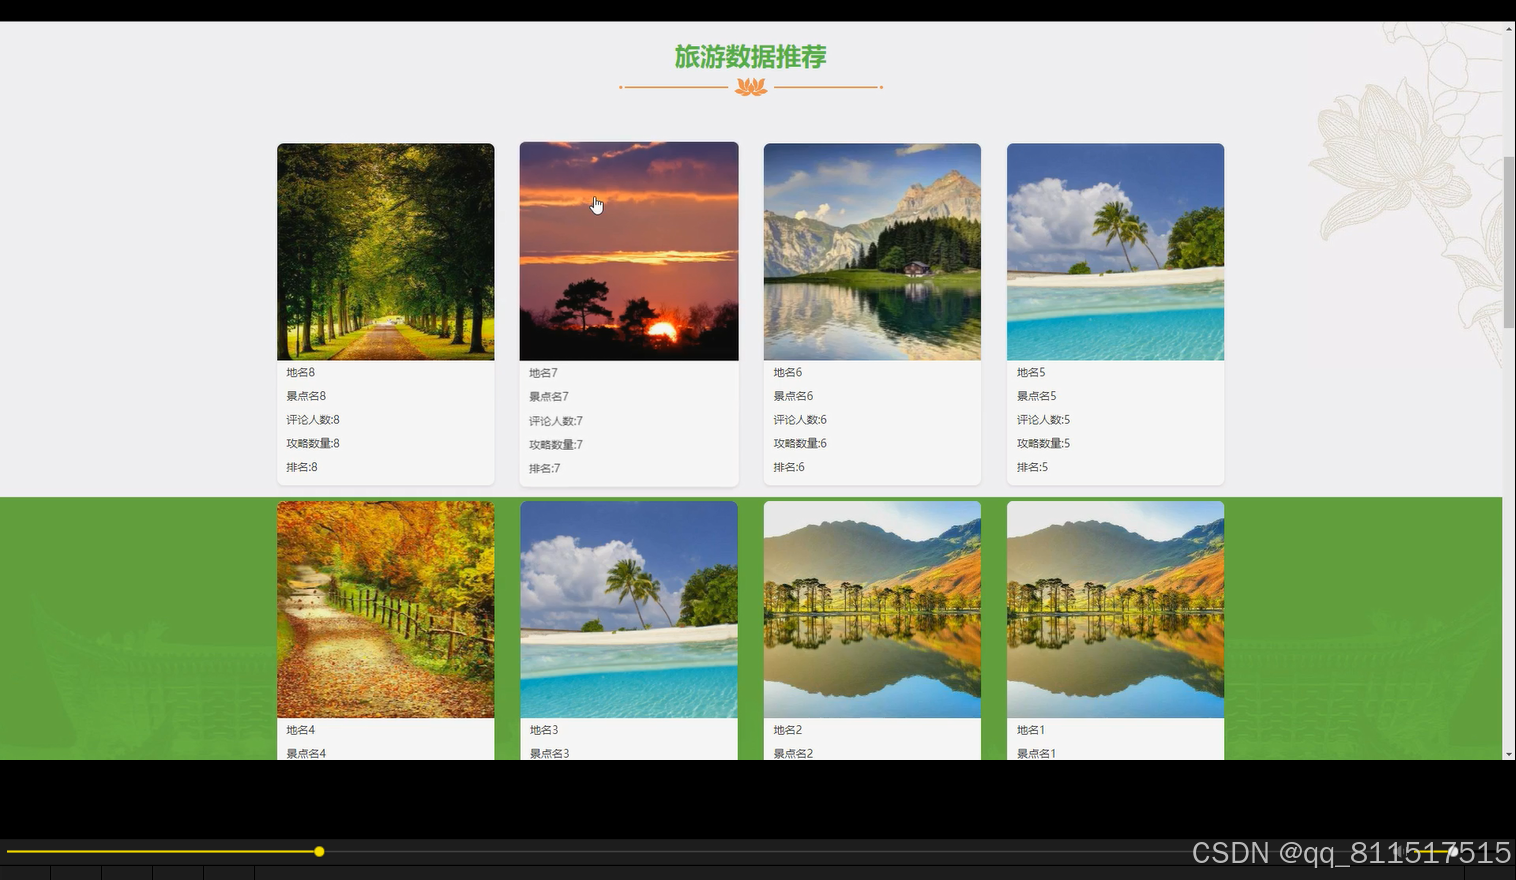Click the orange lotus flower icon divider
Screen dimensions: 1516x880
750,87
